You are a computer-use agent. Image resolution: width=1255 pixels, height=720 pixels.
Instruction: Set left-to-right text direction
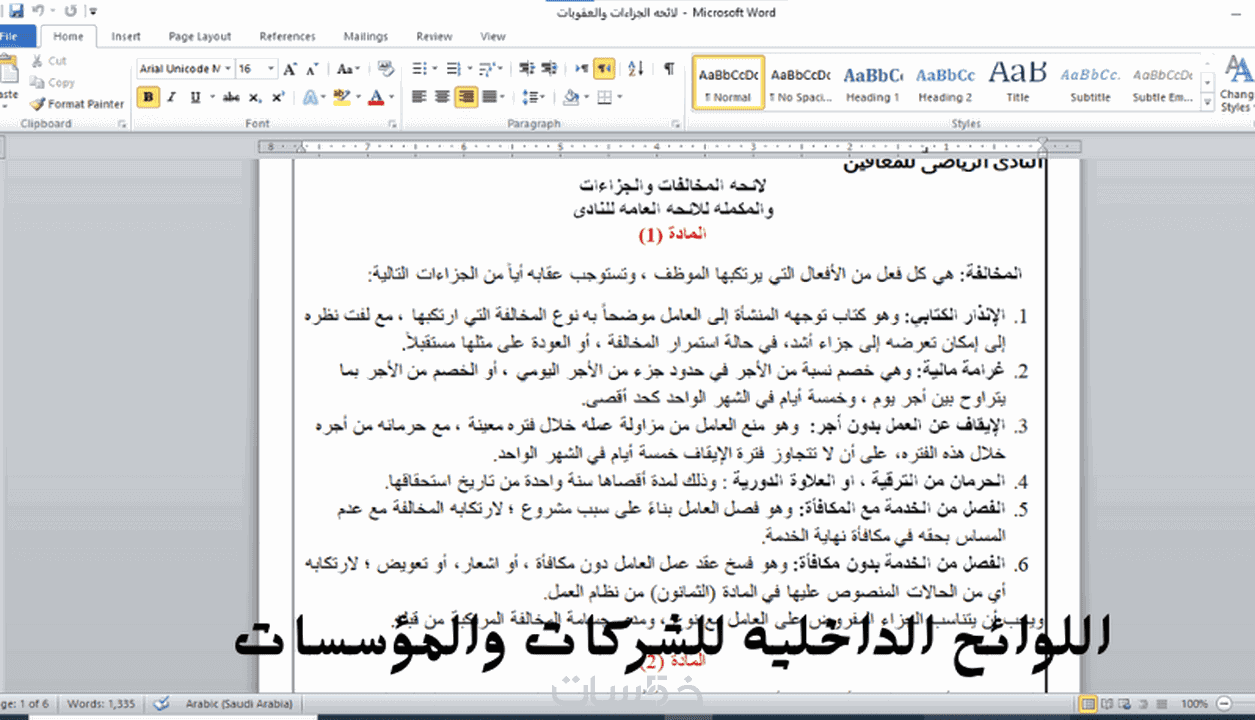582,69
